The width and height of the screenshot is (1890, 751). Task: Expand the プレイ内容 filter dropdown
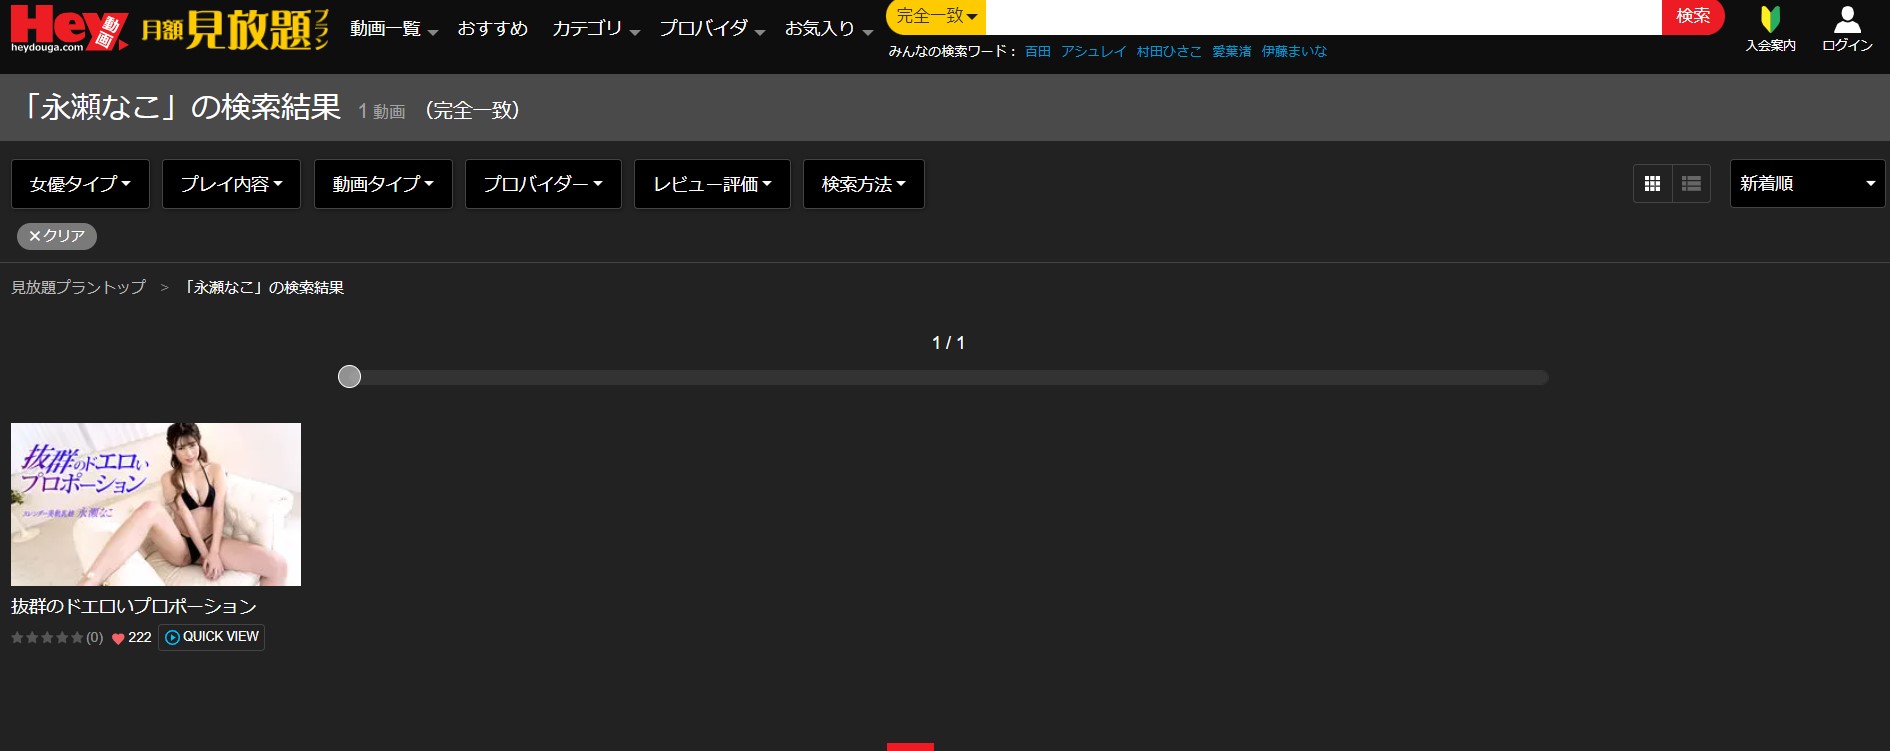point(231,184)
